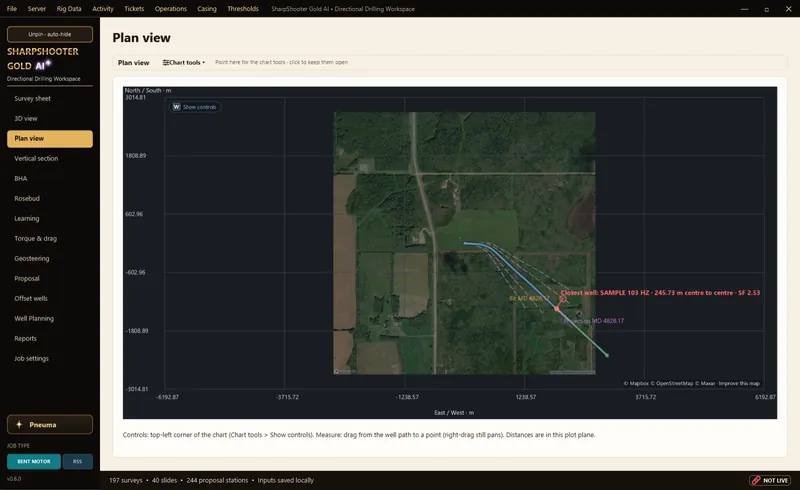Select Plan view in sidebar

(x=50, y=138)
